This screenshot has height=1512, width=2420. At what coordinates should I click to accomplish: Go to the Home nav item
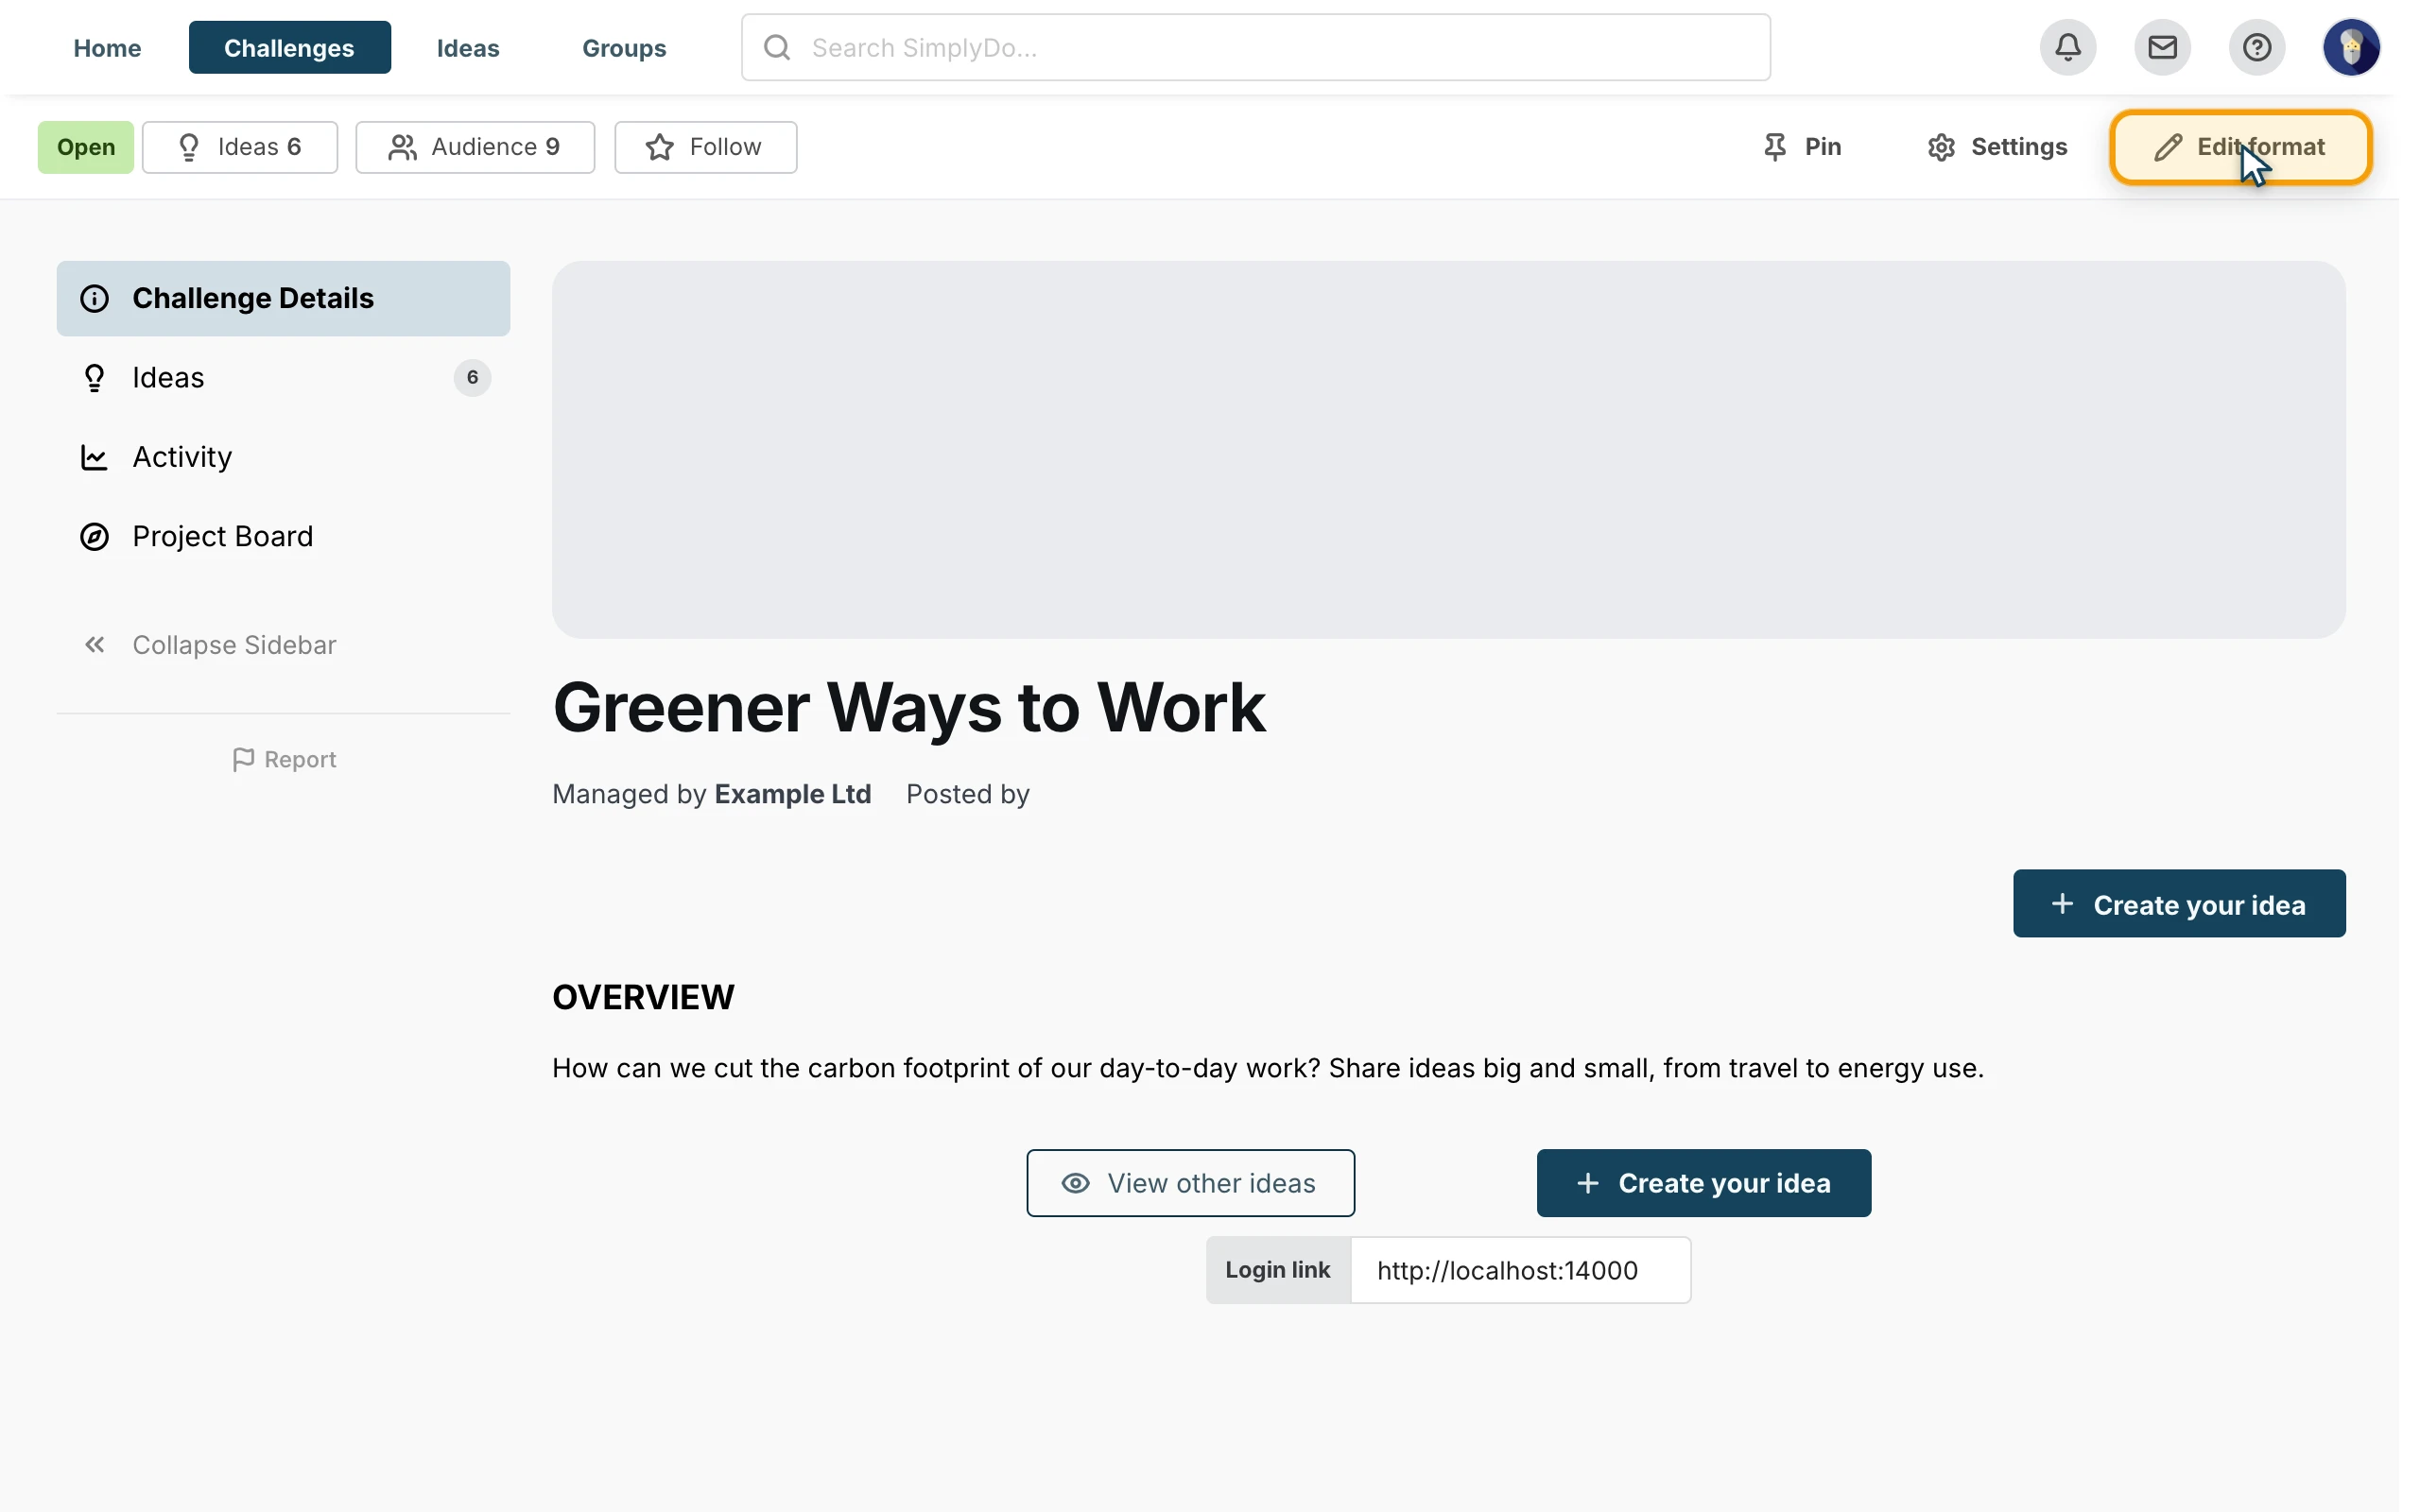tap(107, 47)
